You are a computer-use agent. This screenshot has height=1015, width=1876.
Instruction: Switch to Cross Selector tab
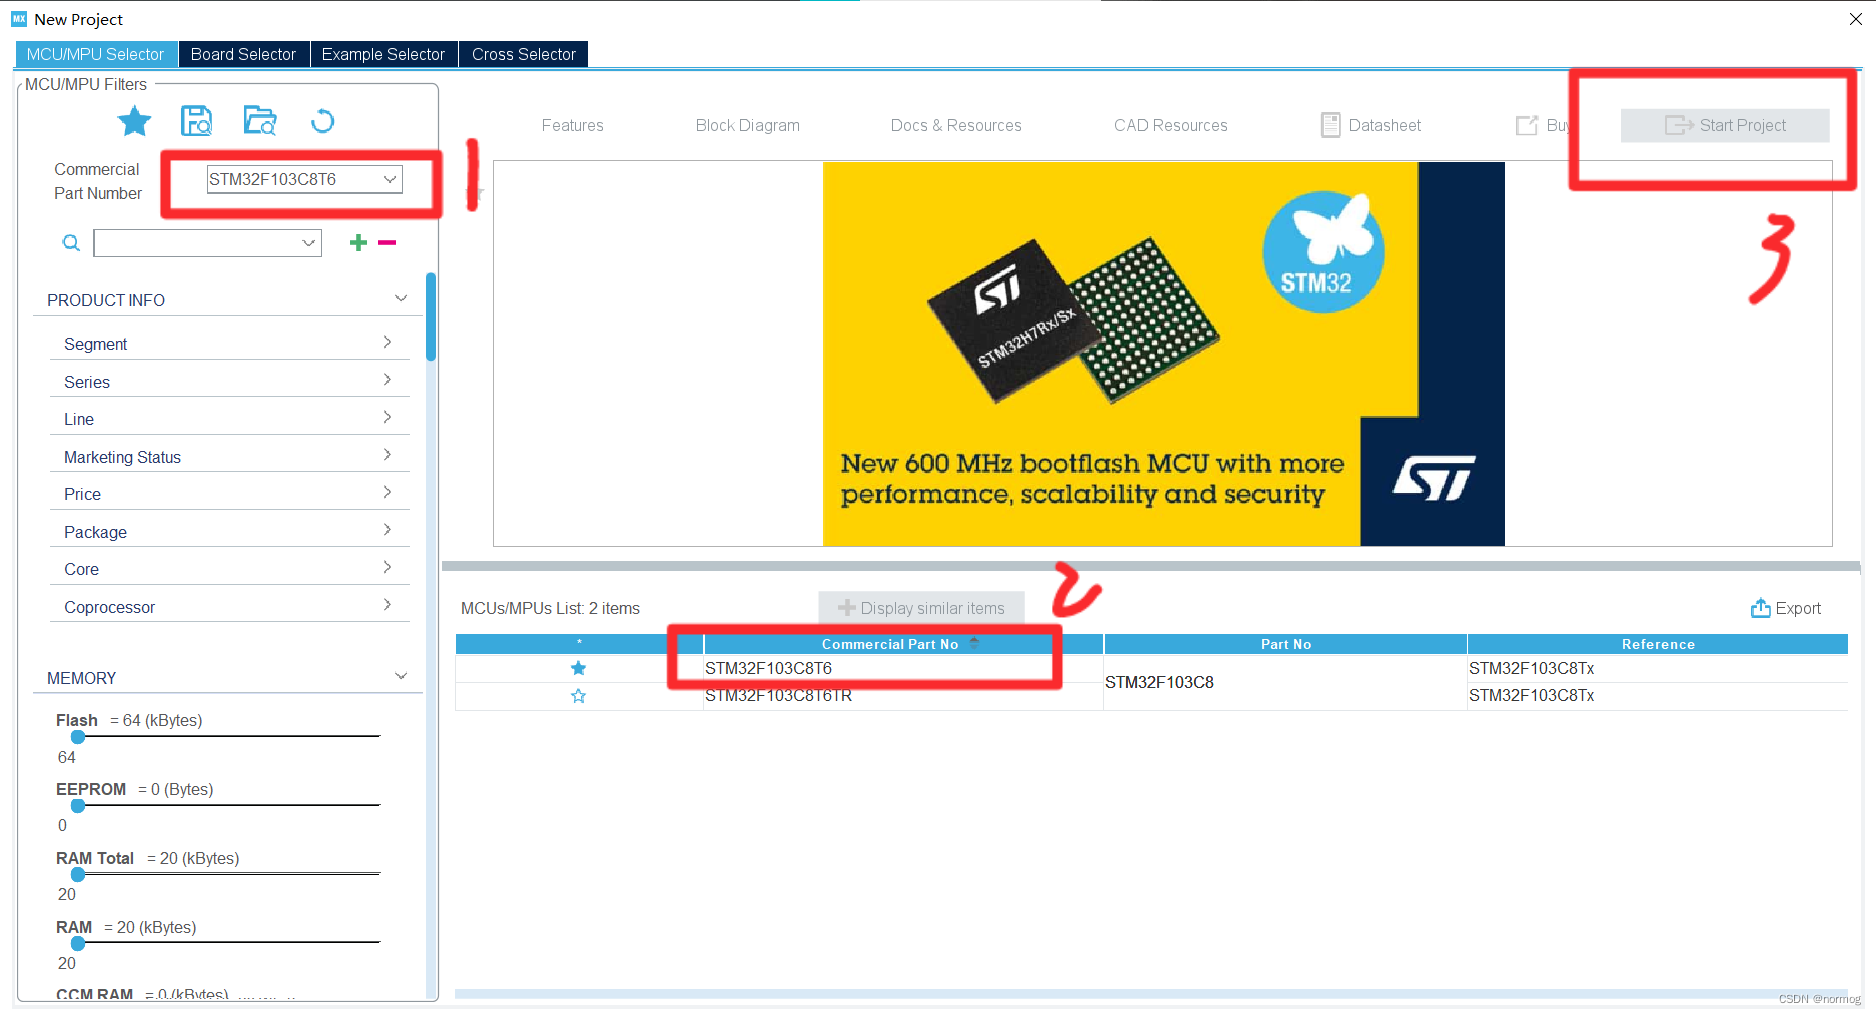(524, 54)
